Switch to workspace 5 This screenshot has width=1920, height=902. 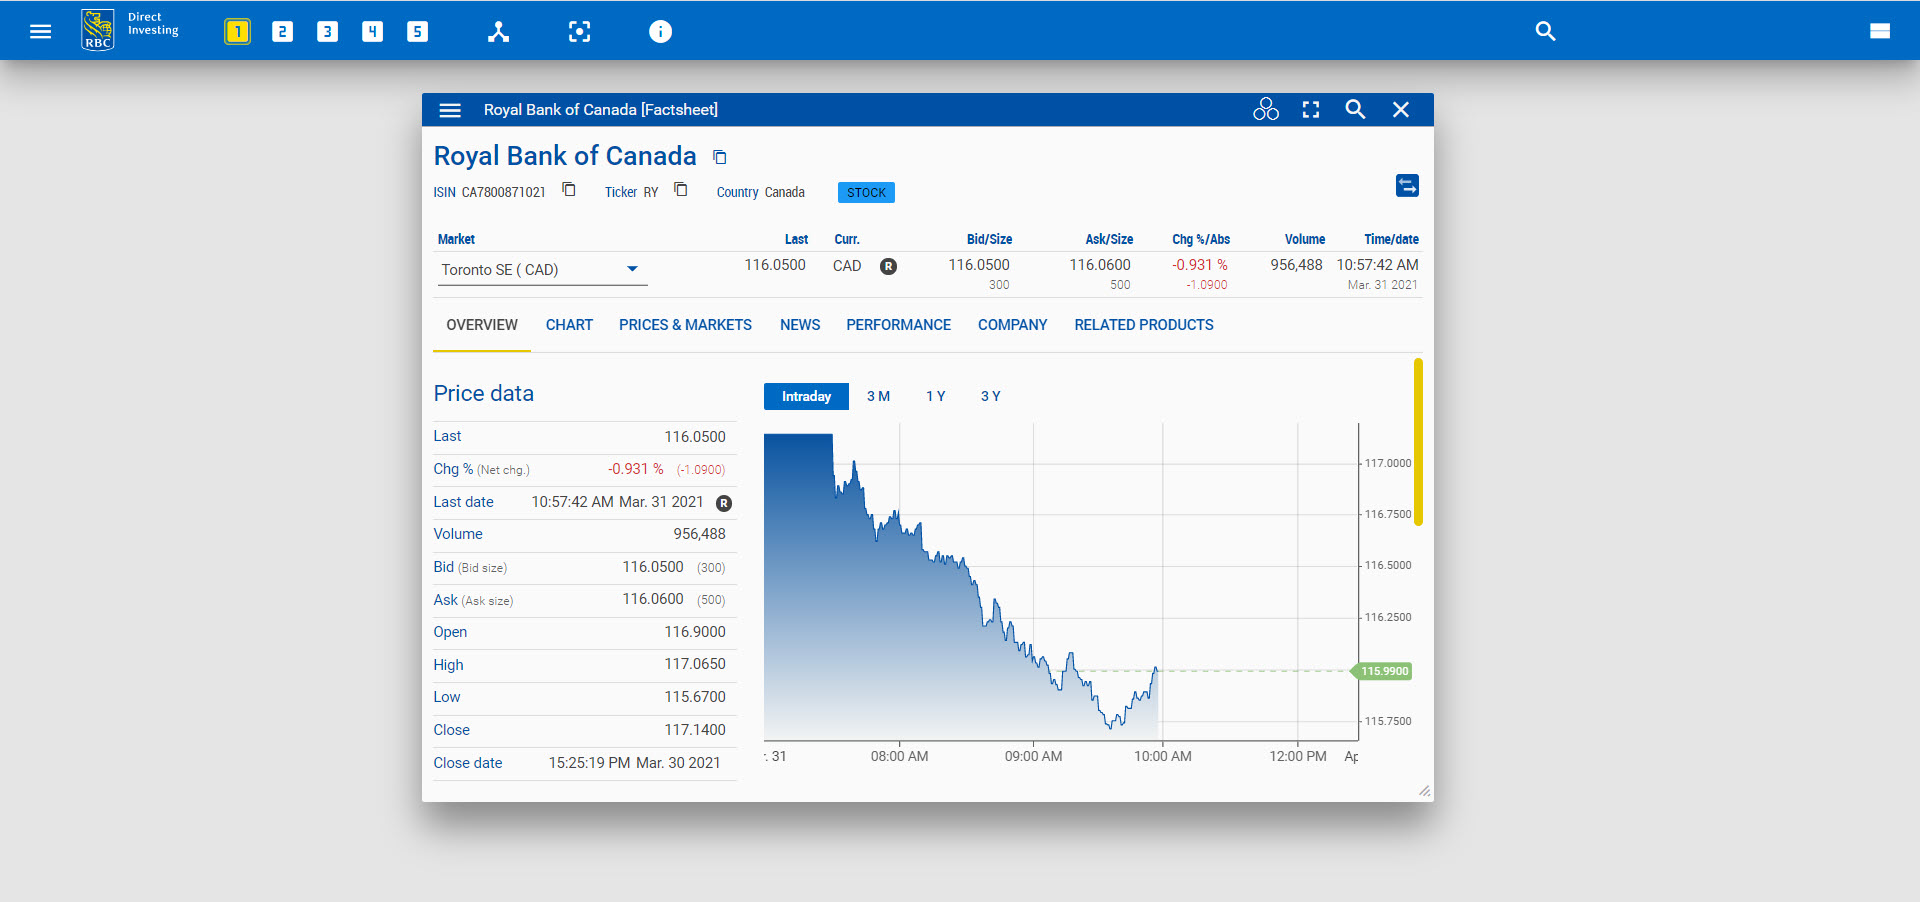(x=417, y=32)
